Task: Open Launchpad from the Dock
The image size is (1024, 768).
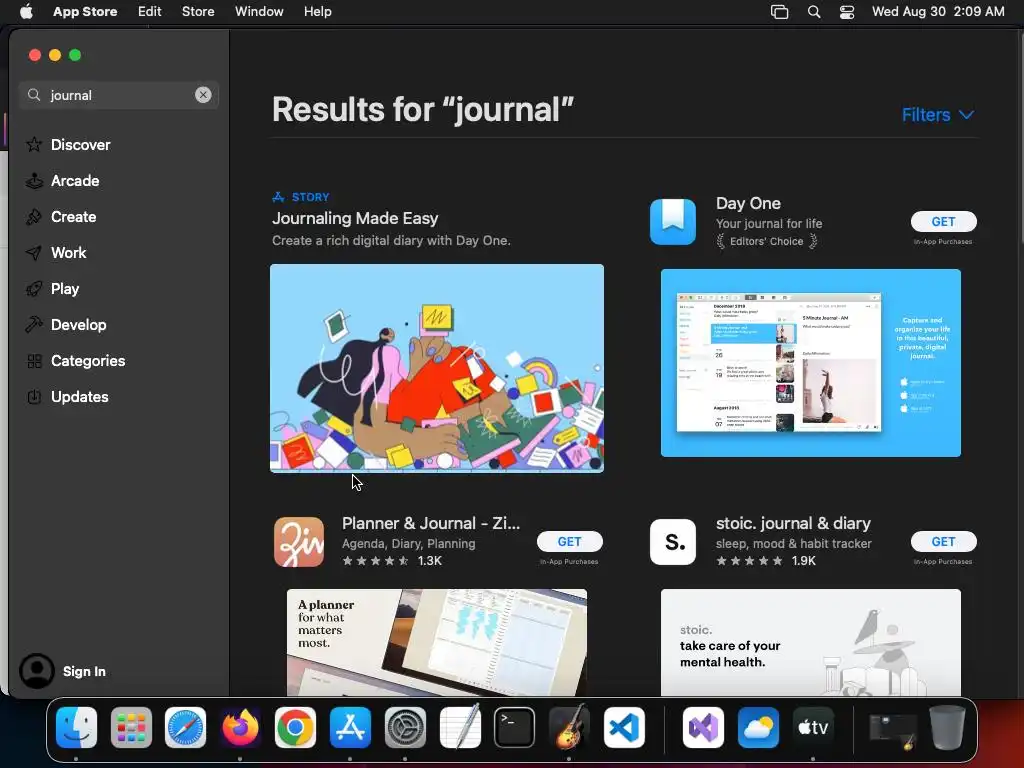Action: pyautogui.click(x=131, y=727)
